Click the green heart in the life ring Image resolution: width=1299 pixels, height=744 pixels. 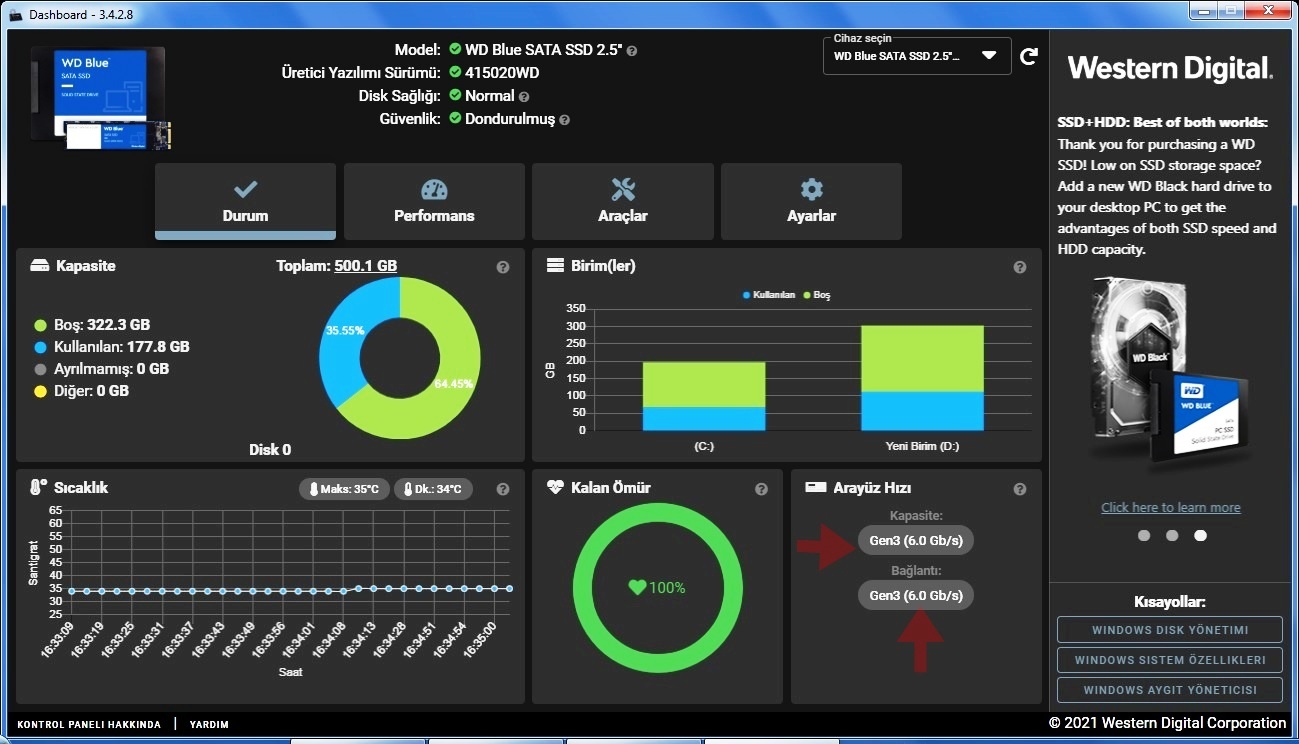(x=637, y=588)
